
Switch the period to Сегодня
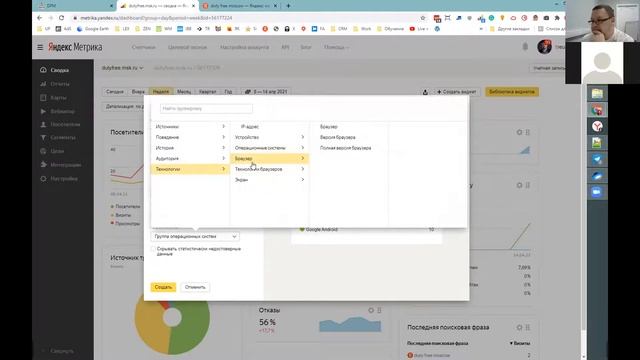(x=115, y=92)
